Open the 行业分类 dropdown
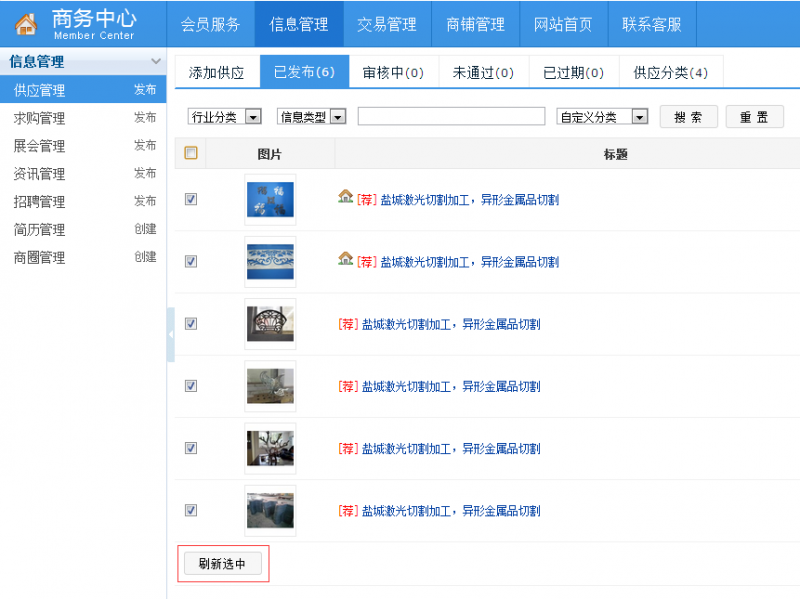Screen dimensions: 800x599 coord(223,116)
